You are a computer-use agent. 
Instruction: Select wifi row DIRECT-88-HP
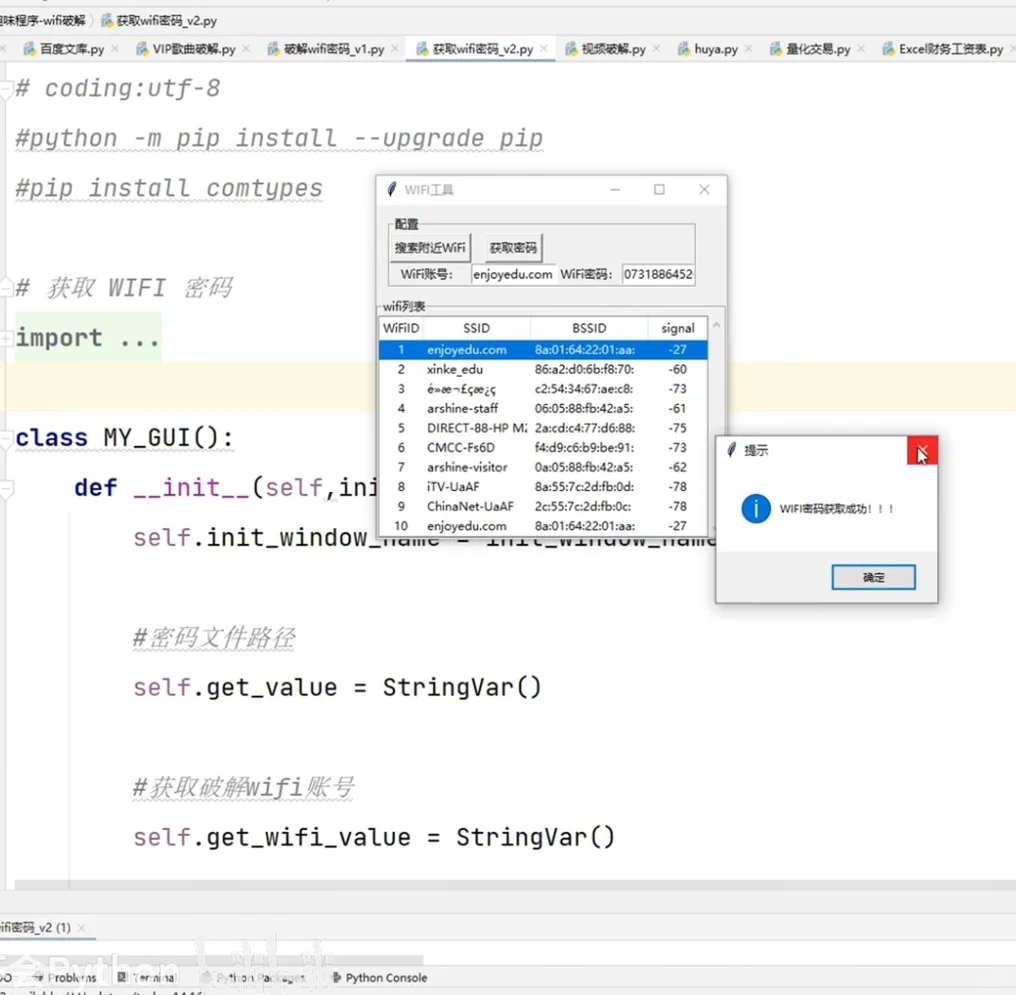[x=543, y=428]
